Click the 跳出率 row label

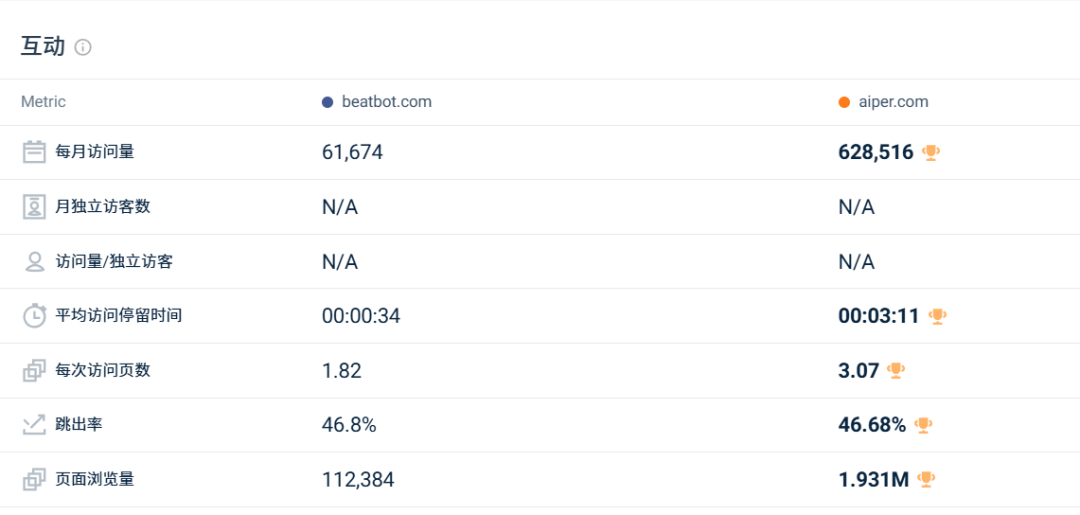point(79,425)
